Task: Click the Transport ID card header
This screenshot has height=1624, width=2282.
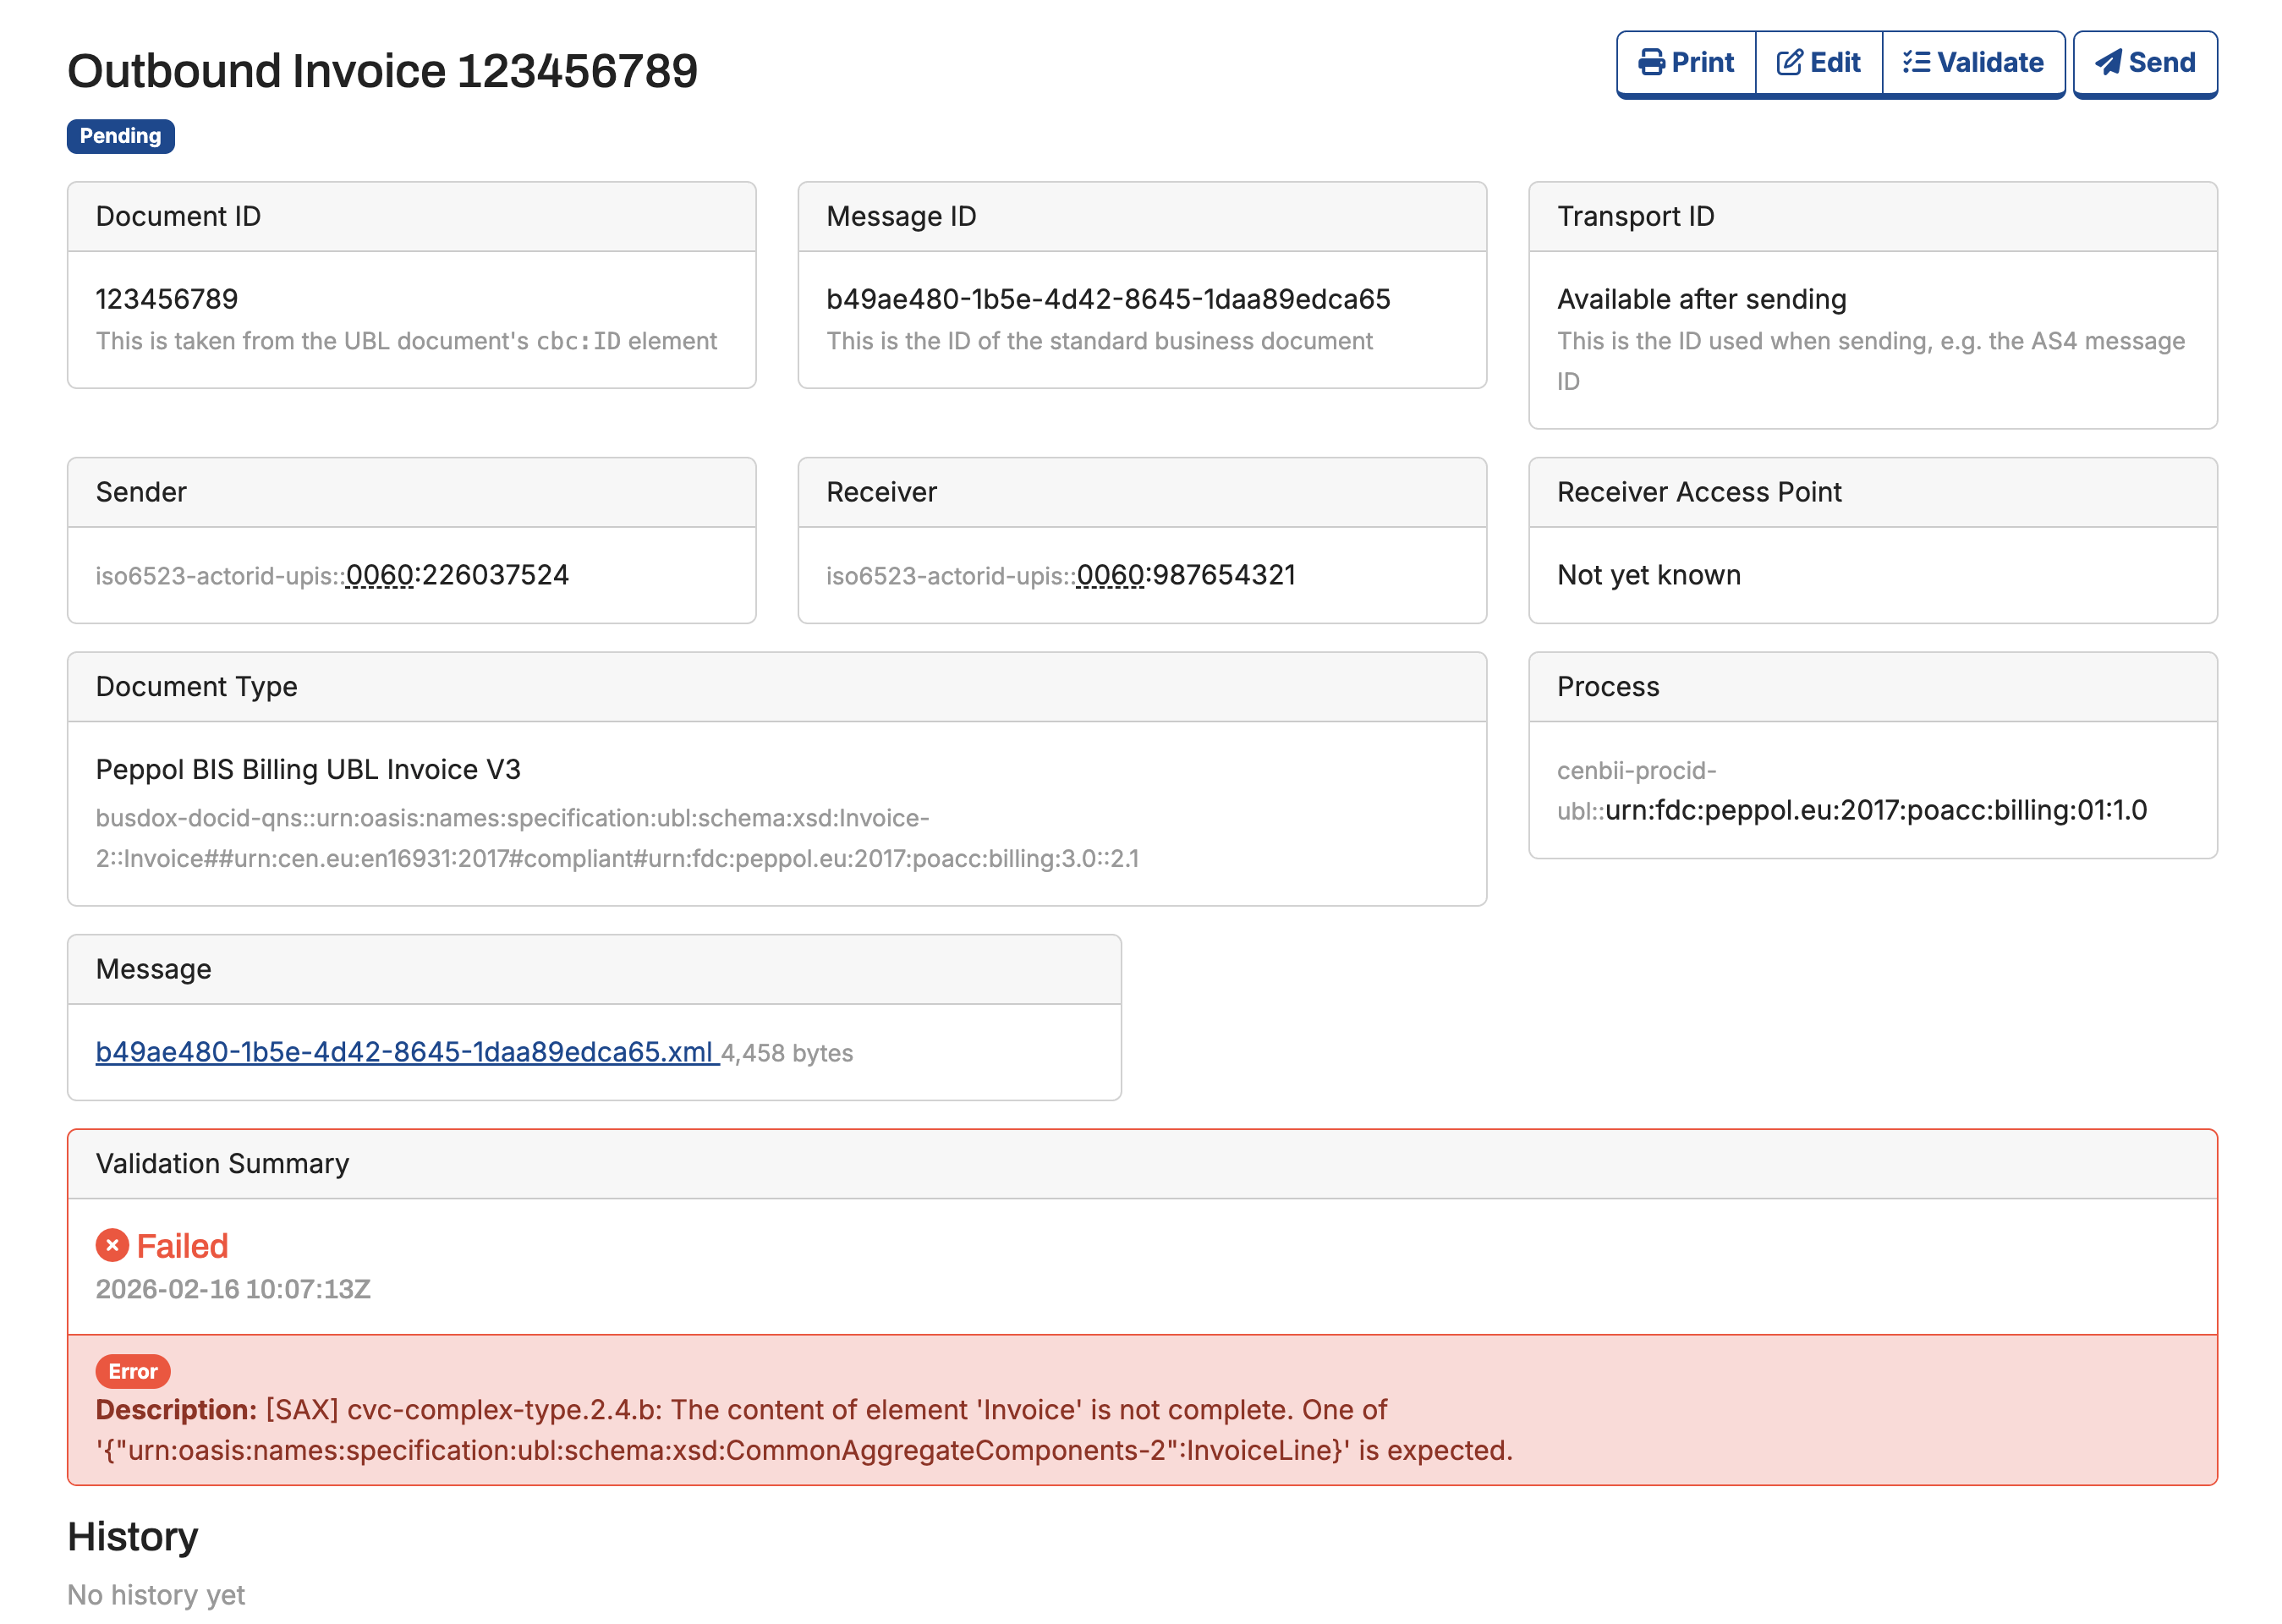Action: point(1872,216)
